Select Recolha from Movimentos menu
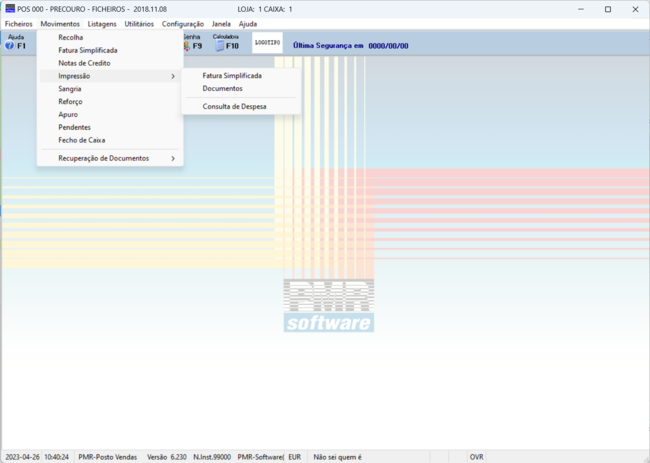Viewport: 650px width, 463px height. click(71, 37)
